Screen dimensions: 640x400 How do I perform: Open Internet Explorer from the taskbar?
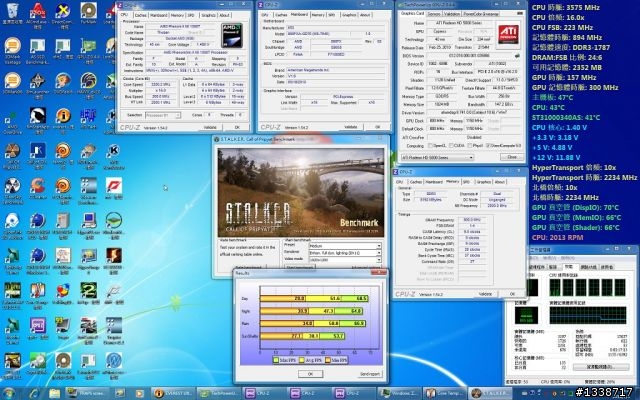[34, 393]
